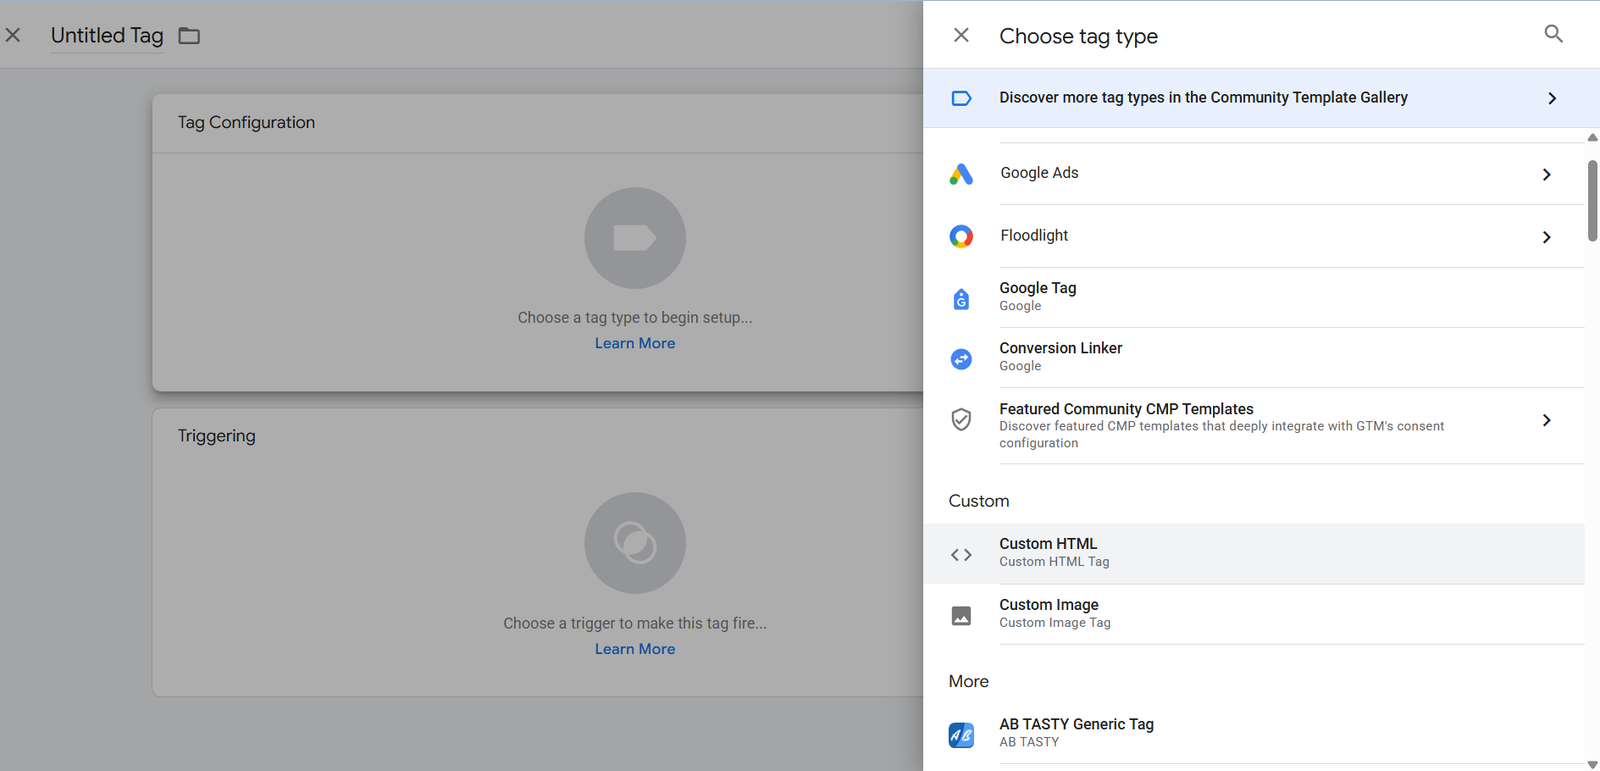Click the AB TASTY logo icon

click(x=961, y=735)
